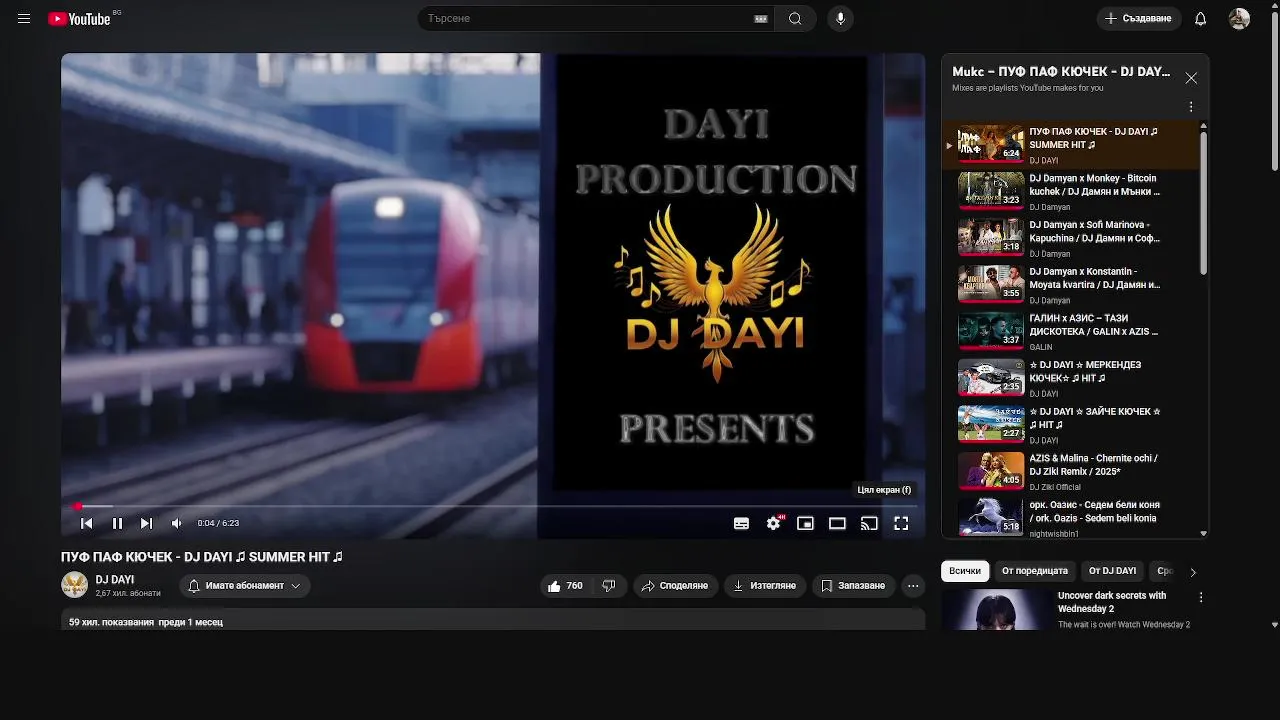
Task: Skip to previous video
Action: (87, 523)
